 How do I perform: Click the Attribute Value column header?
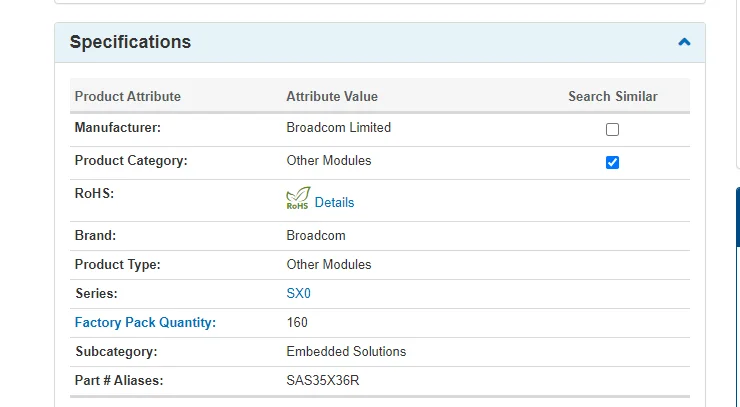332,97
